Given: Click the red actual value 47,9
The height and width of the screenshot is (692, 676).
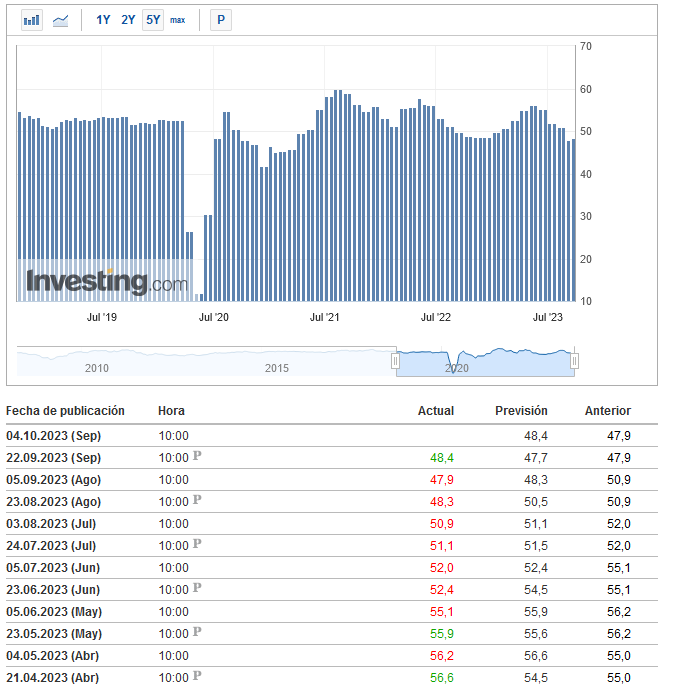Looking at the screenshot, I should click(442, 480).
